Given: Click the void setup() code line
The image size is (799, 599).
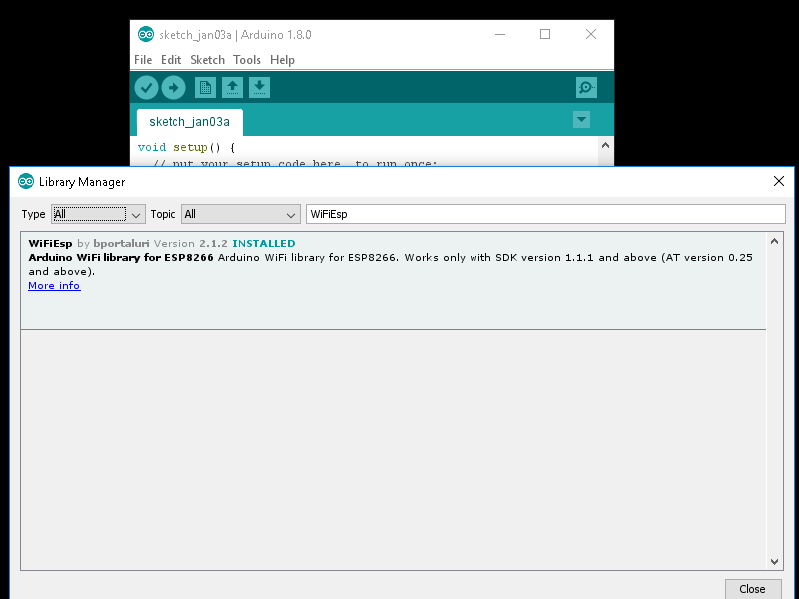Looking at the screenshot, I should click(x=187, y=148).
